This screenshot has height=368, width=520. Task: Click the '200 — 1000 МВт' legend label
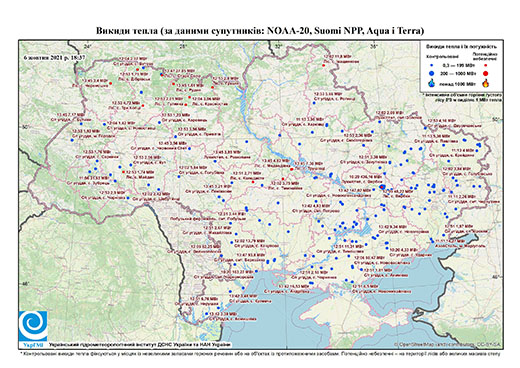(458, 73)
